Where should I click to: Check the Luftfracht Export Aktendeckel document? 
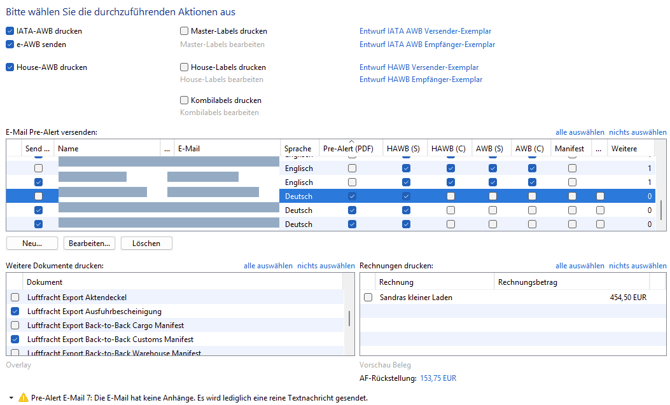pyautogui.click(x=15, y=297)
